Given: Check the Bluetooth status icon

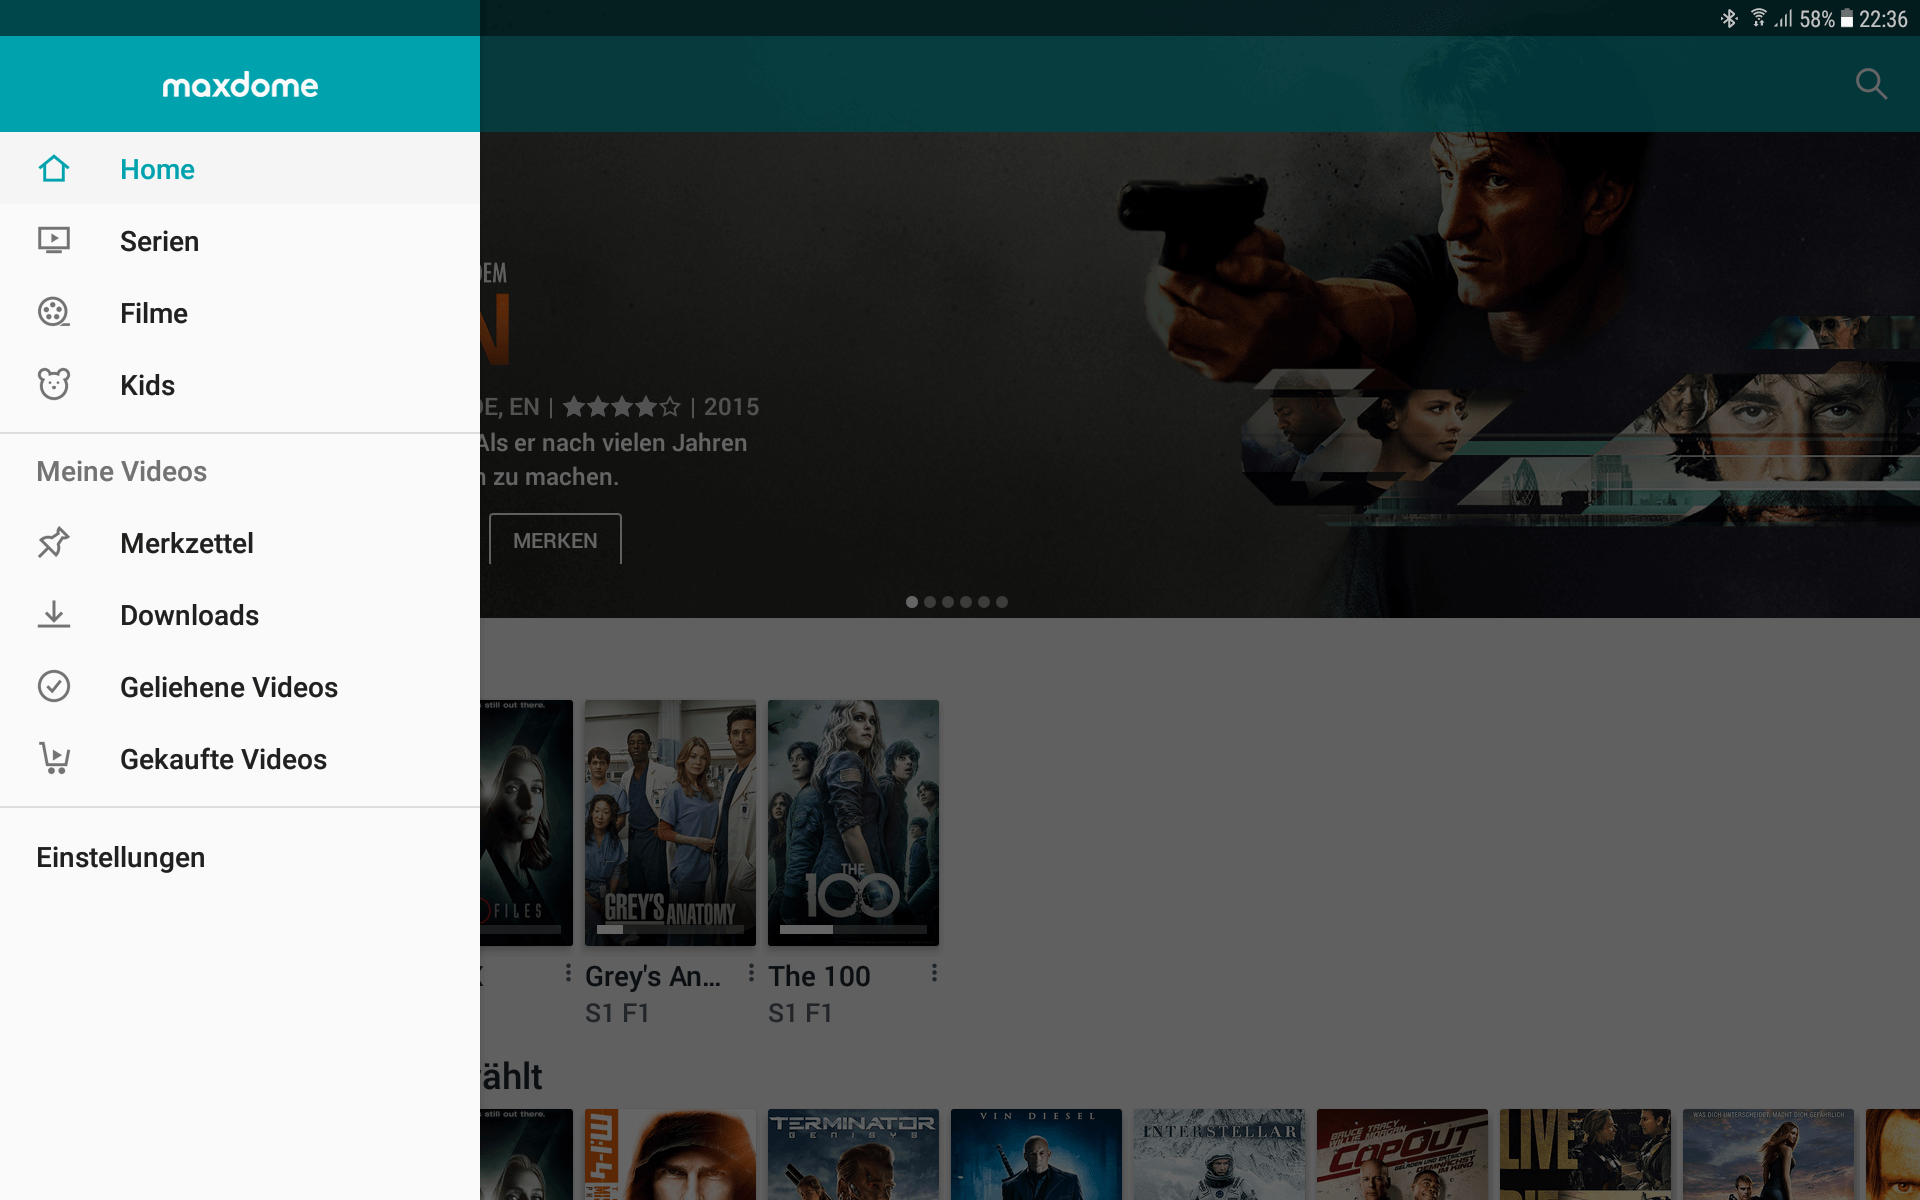Looking at the screenshot, I should point(1729,19).
